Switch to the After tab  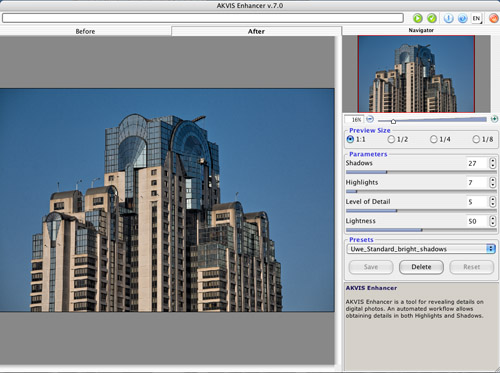pos(256,31)
